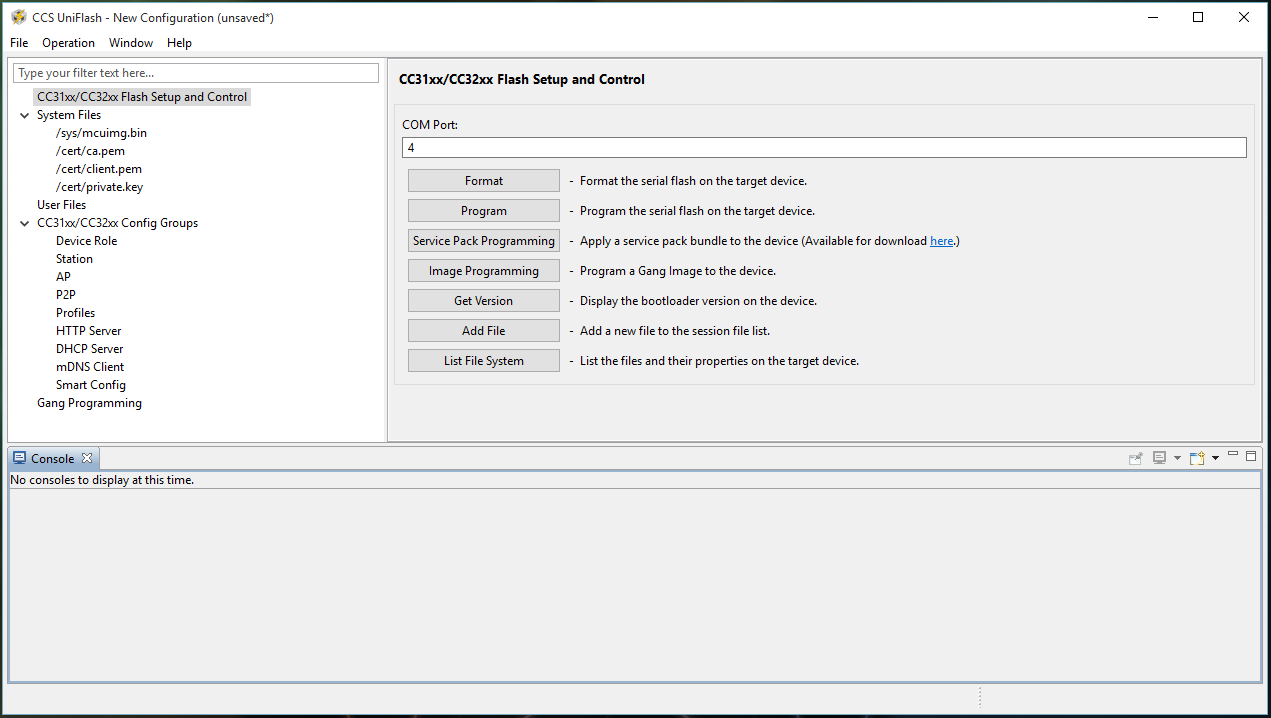The image size is (1271, 718).
Task: Collapse the CC31xx/CC32xx Config Groups node
Action: pos(23,222)
